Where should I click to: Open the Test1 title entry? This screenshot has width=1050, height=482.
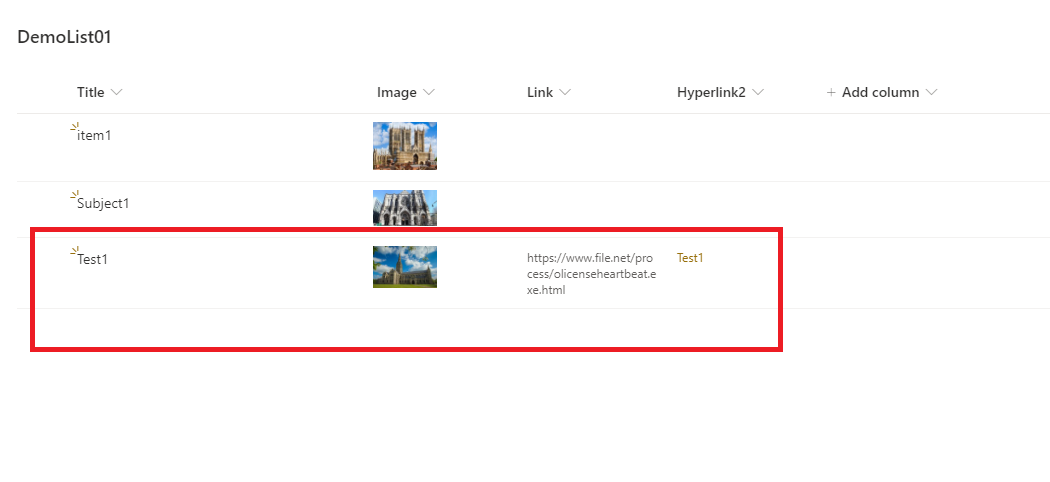[x=92, y=259]
